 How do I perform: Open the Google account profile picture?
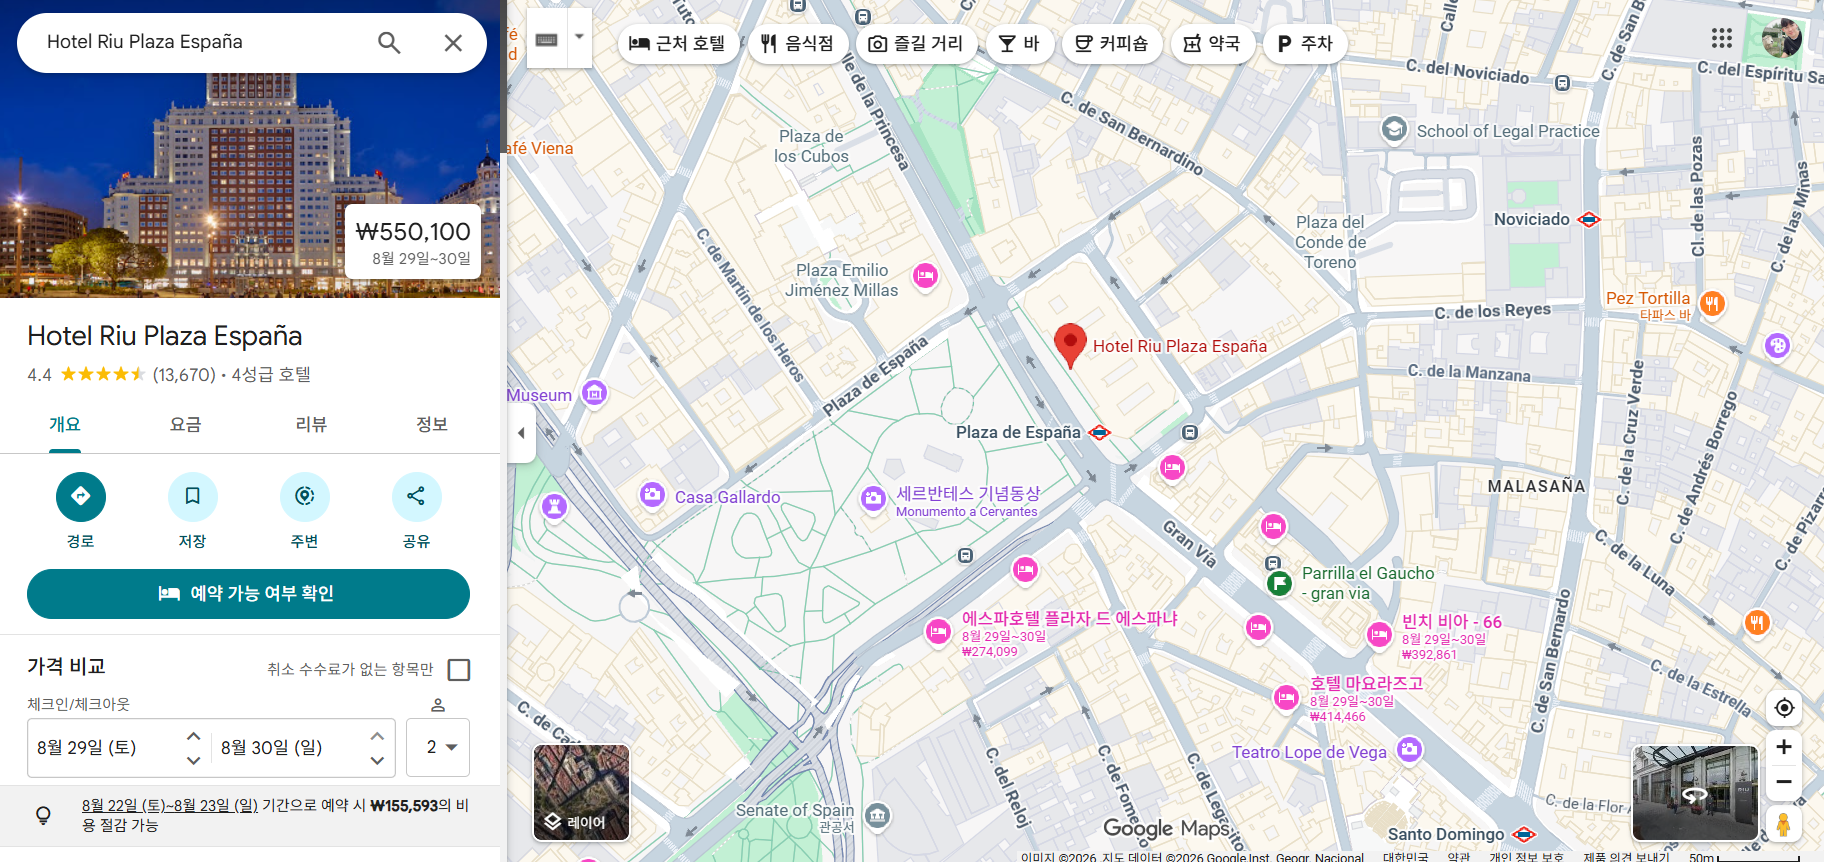point(1781,38)
